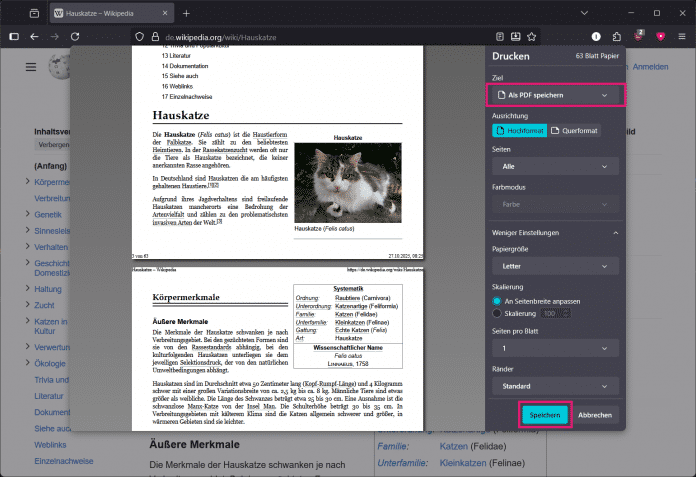
Task: Open the pink shield extension icon
Action: pos(660,36)
